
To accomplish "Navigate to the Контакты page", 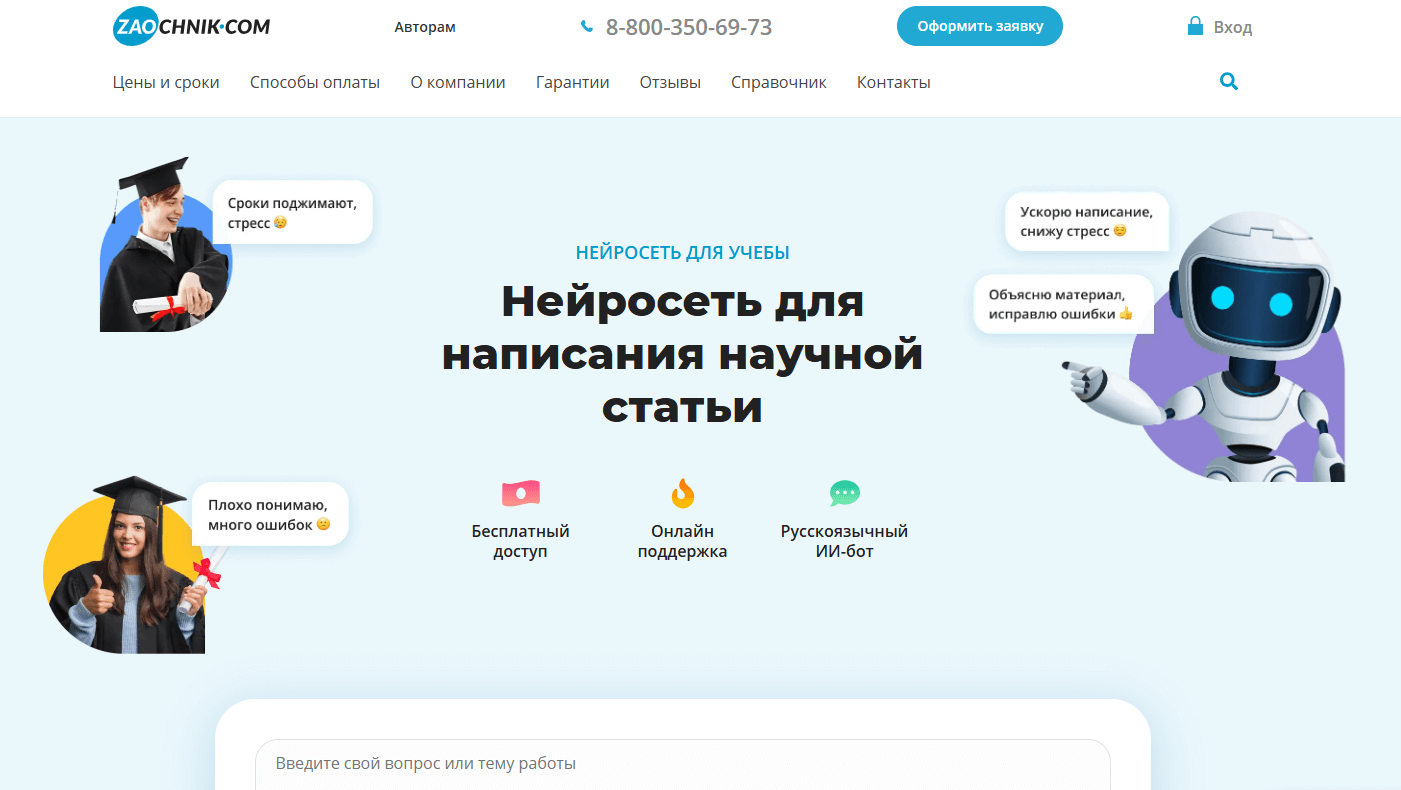I will tap(893, 83).
